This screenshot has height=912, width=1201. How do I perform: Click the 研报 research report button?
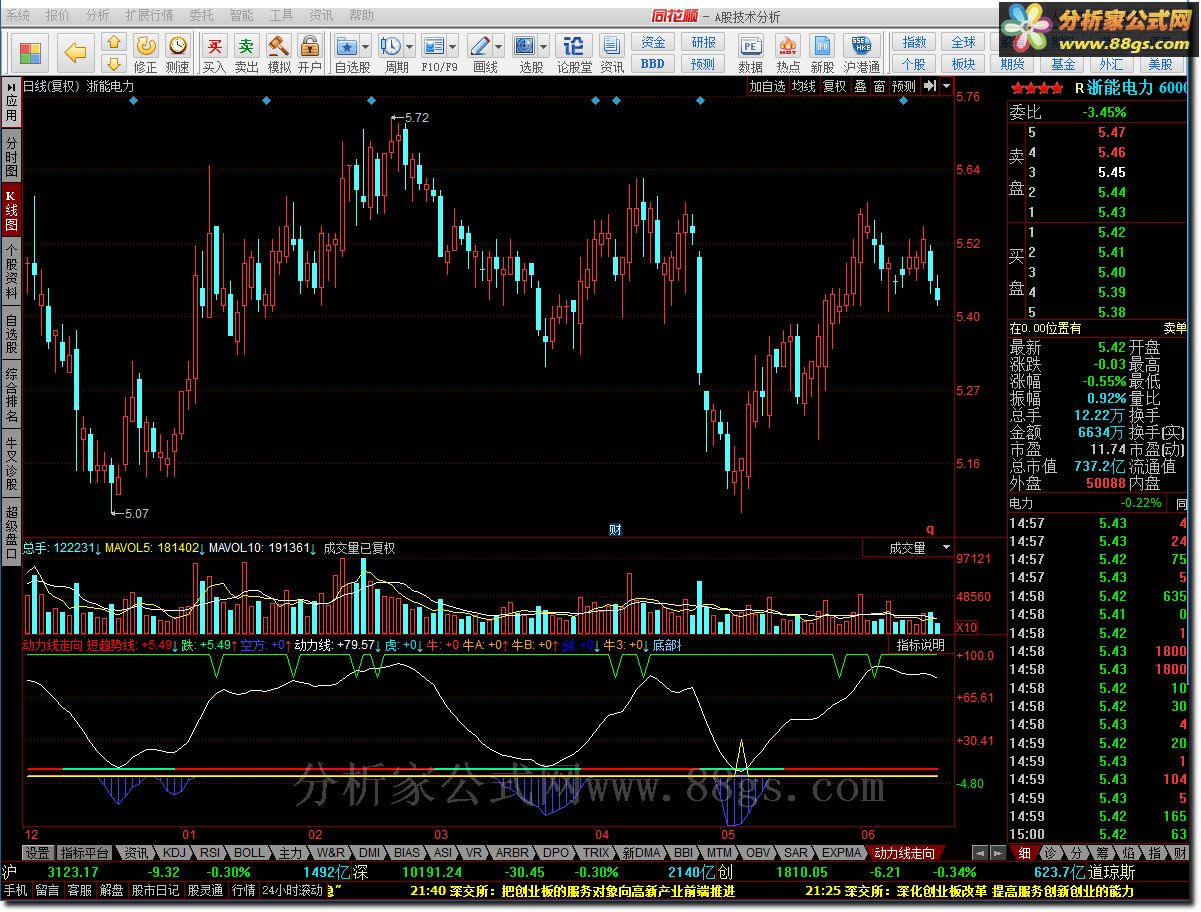tap(703, 42)
